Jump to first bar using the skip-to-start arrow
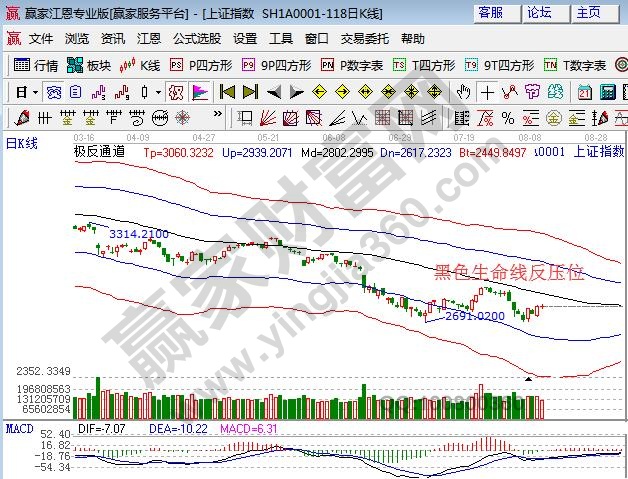 click(x=227, y=92)
